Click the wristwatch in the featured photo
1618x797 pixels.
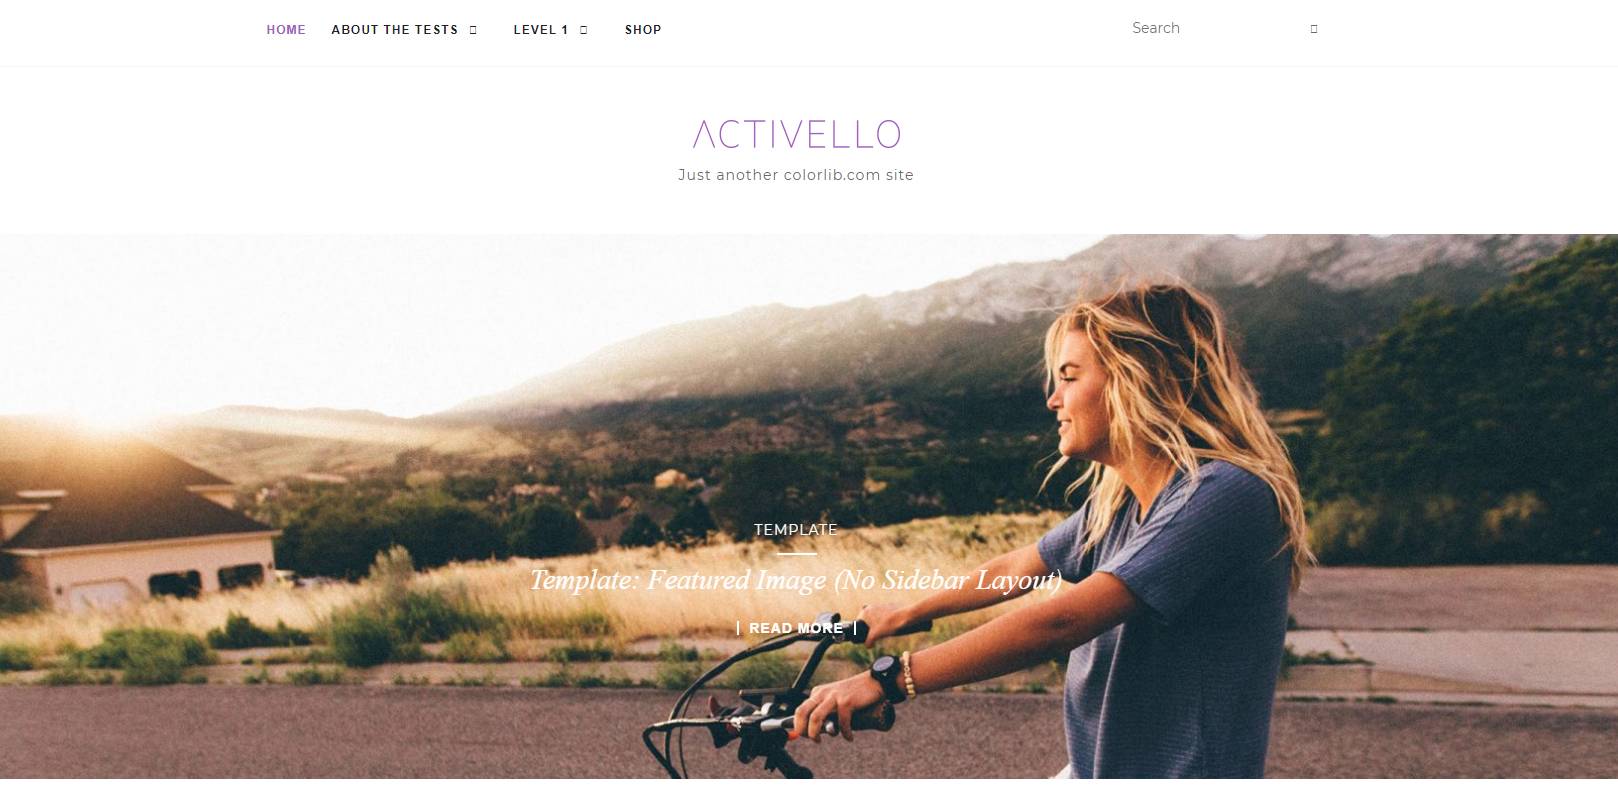tap(884, 677)
